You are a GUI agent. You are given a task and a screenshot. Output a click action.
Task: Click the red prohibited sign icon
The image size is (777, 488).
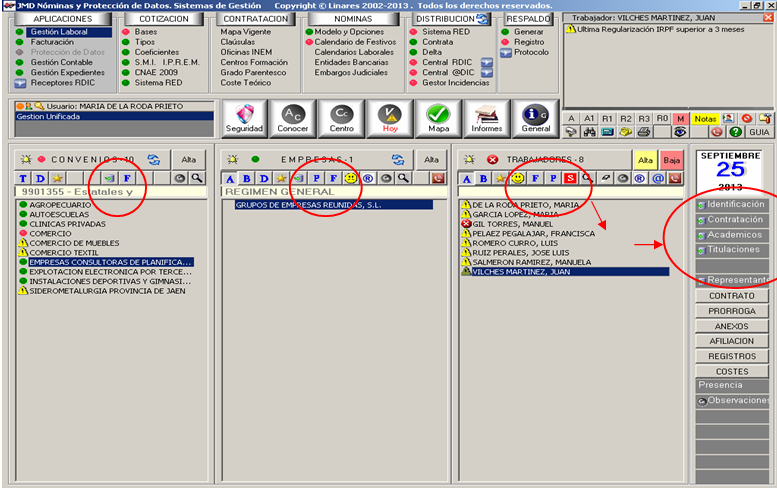coord(747,119)
